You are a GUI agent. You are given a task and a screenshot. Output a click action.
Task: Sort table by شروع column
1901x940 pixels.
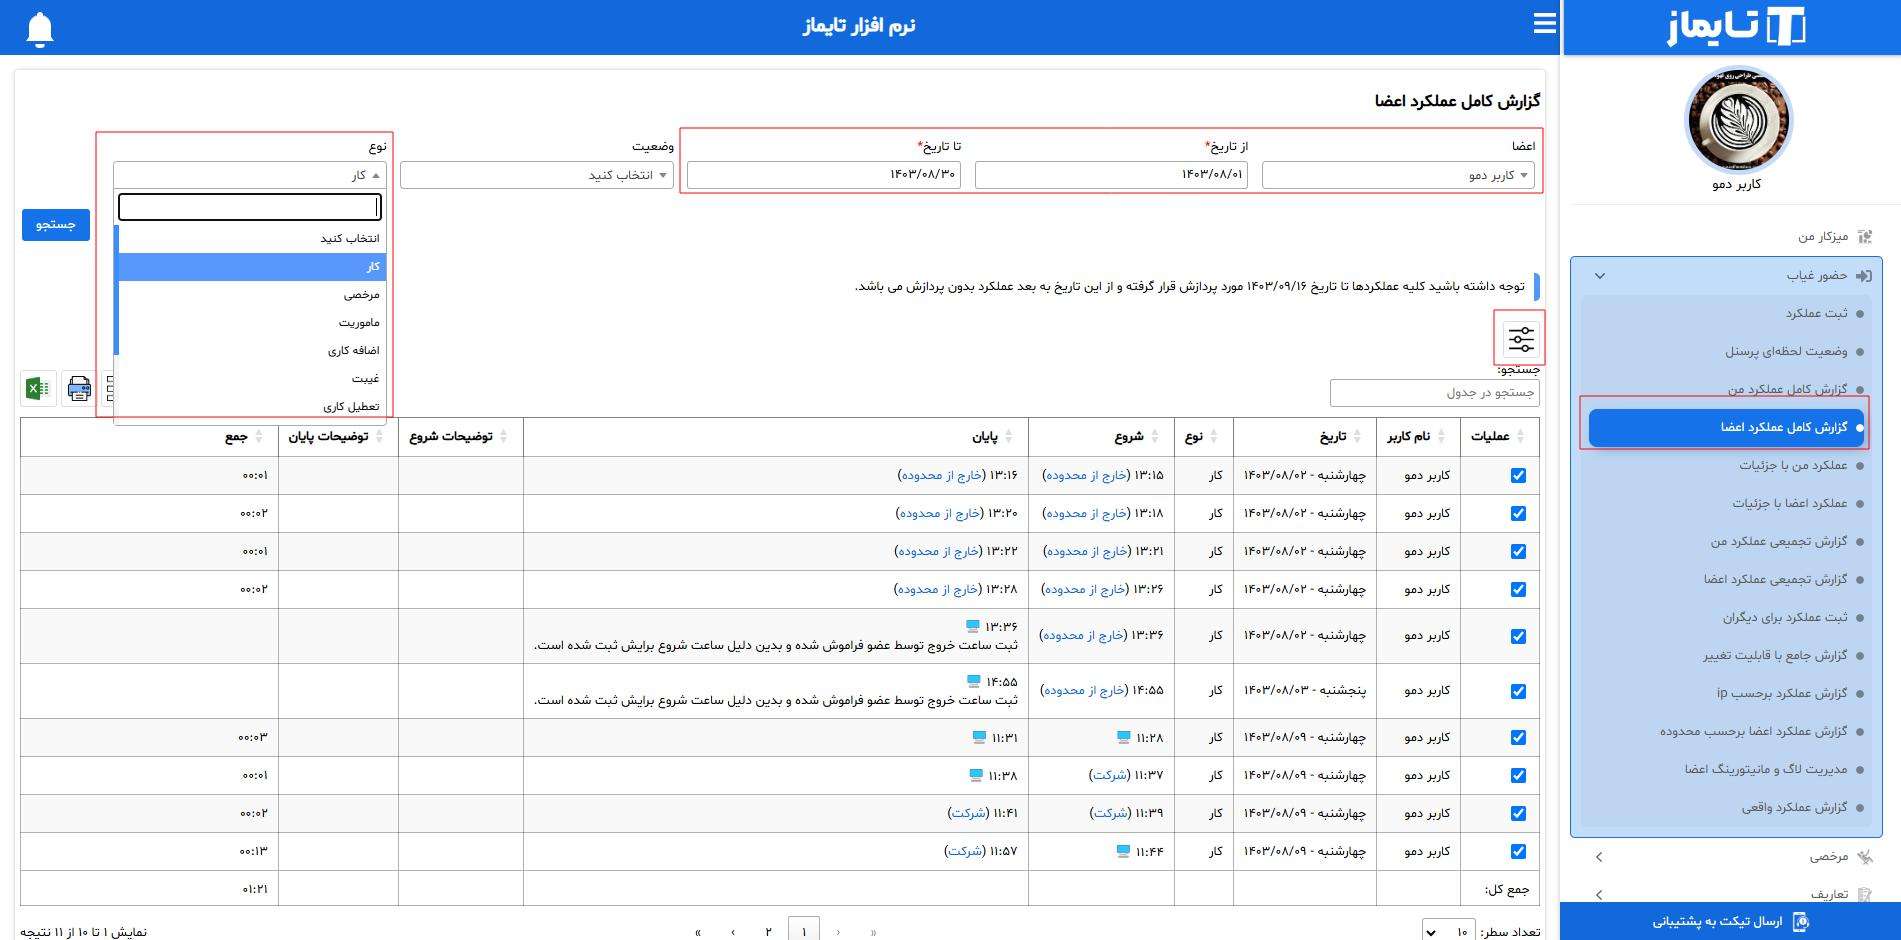coord(1102,437)
